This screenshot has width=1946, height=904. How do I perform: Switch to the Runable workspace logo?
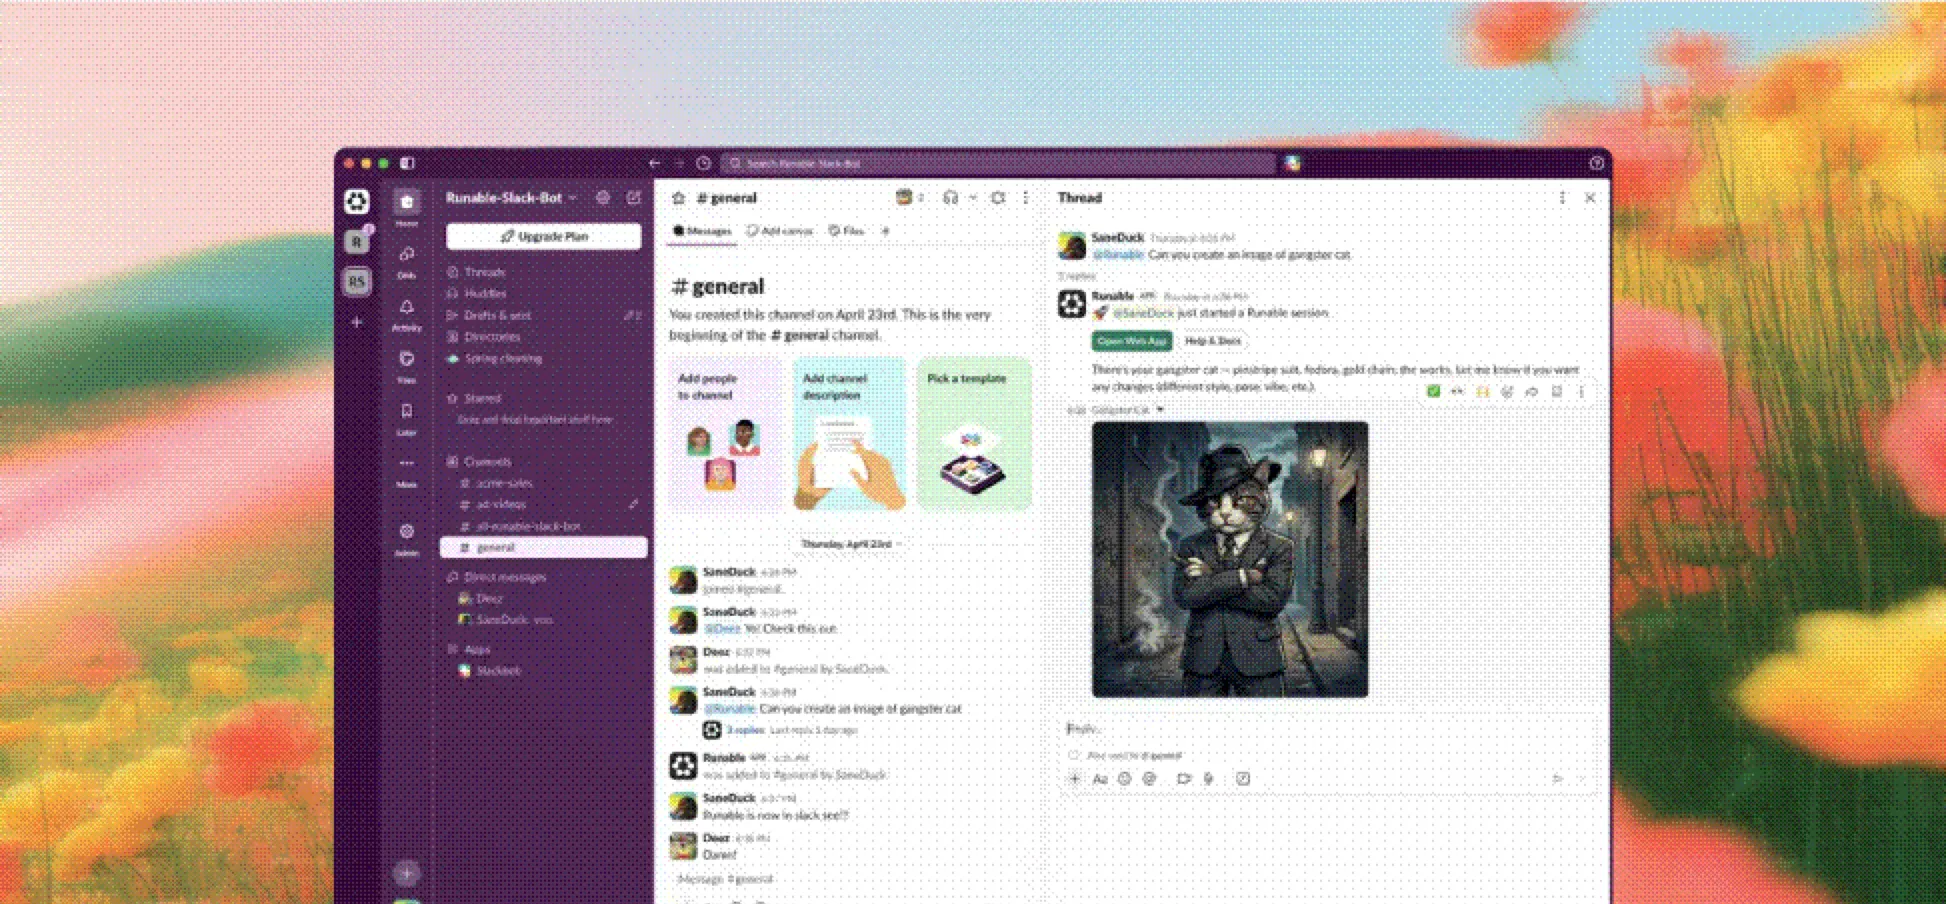[x=357, y=201]
